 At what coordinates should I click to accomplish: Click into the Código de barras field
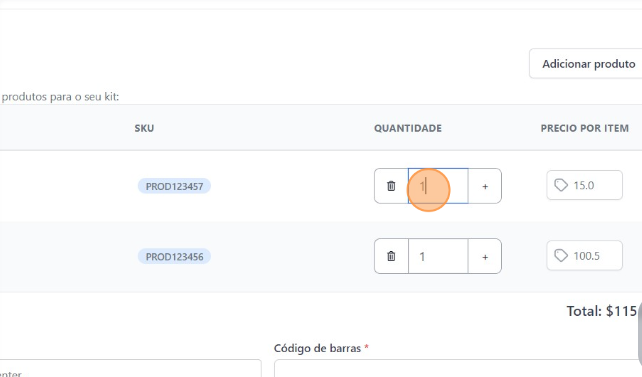458,368
